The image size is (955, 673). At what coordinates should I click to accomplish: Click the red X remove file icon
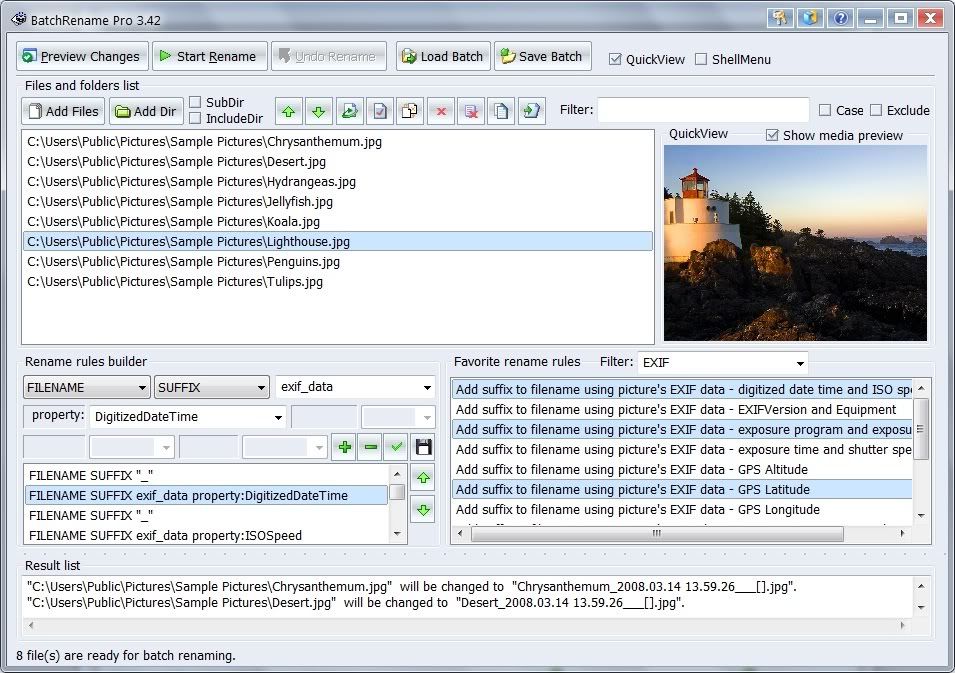(x=439, y=111)
